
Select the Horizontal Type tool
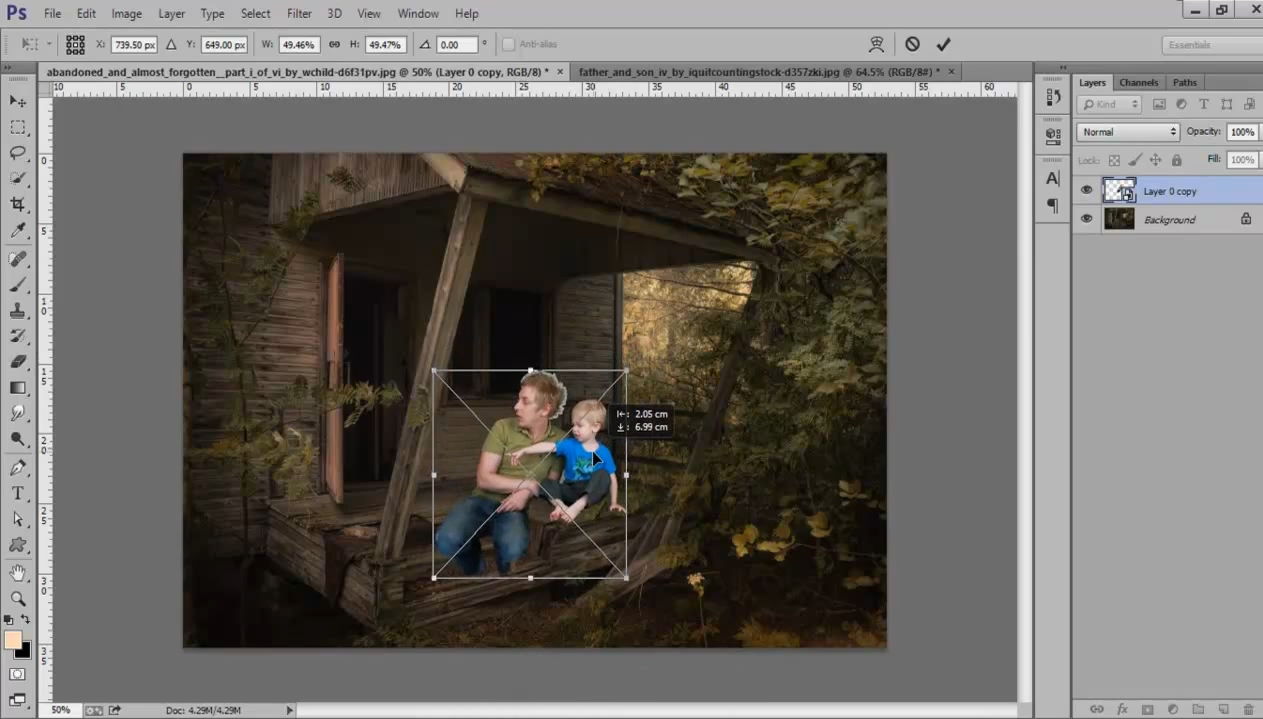(x=18, y=493)
